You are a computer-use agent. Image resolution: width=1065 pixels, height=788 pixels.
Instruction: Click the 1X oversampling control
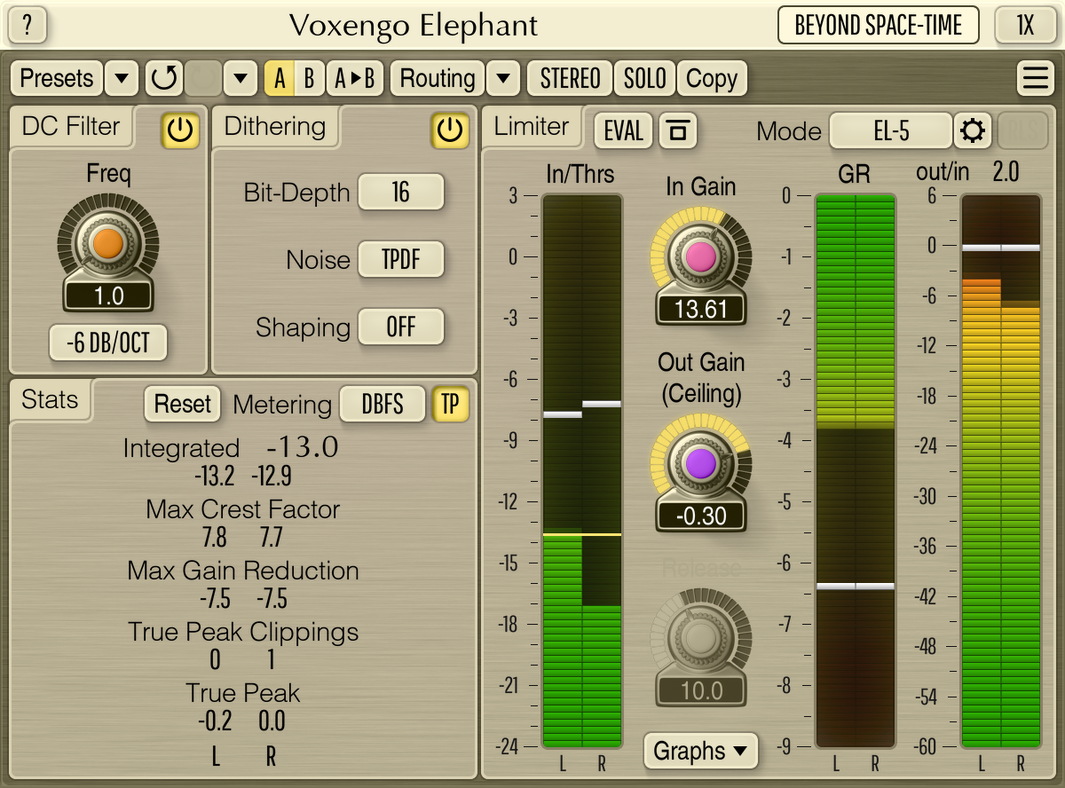pyautogui.click(x=1026, y=25)
